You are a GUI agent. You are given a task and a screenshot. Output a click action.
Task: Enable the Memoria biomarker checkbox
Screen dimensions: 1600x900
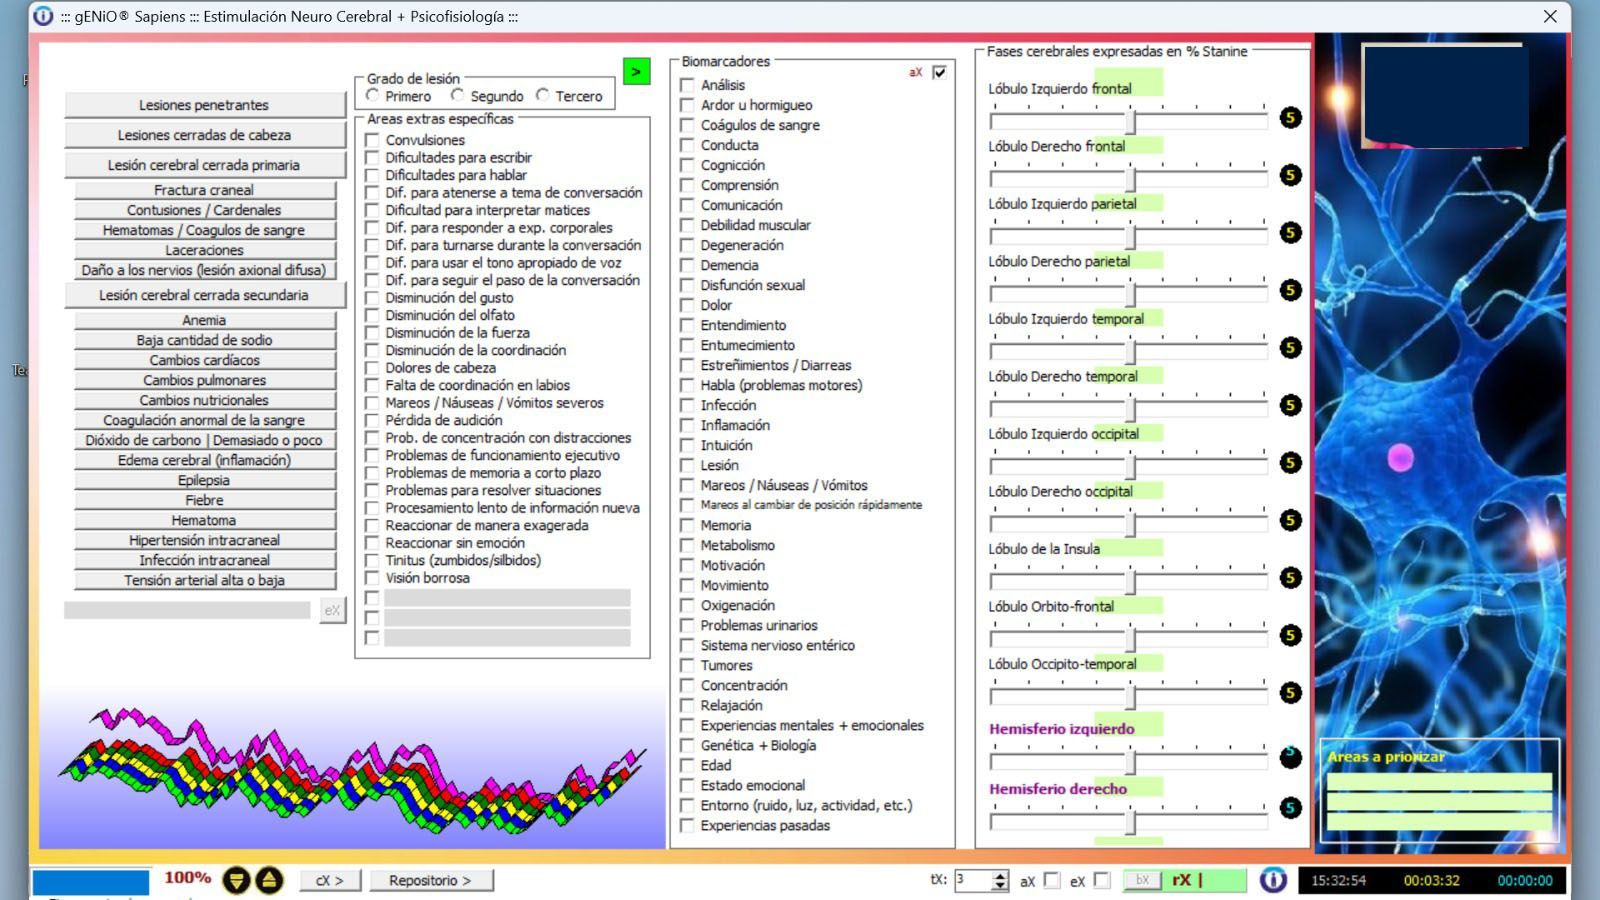(687, 525)
